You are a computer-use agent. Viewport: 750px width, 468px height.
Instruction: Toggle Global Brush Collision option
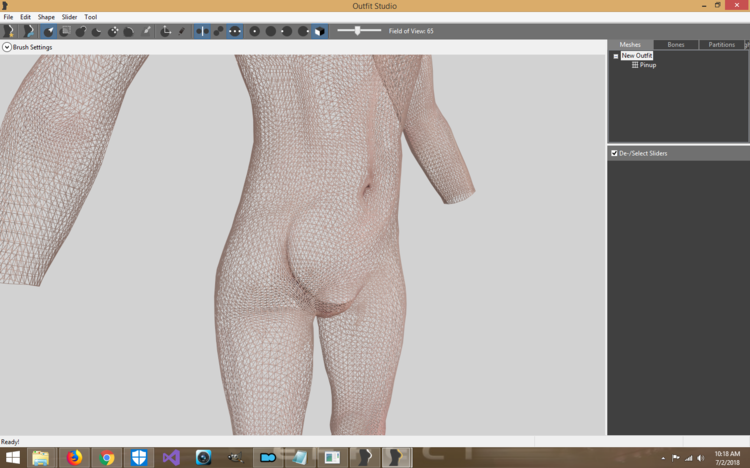235,31
